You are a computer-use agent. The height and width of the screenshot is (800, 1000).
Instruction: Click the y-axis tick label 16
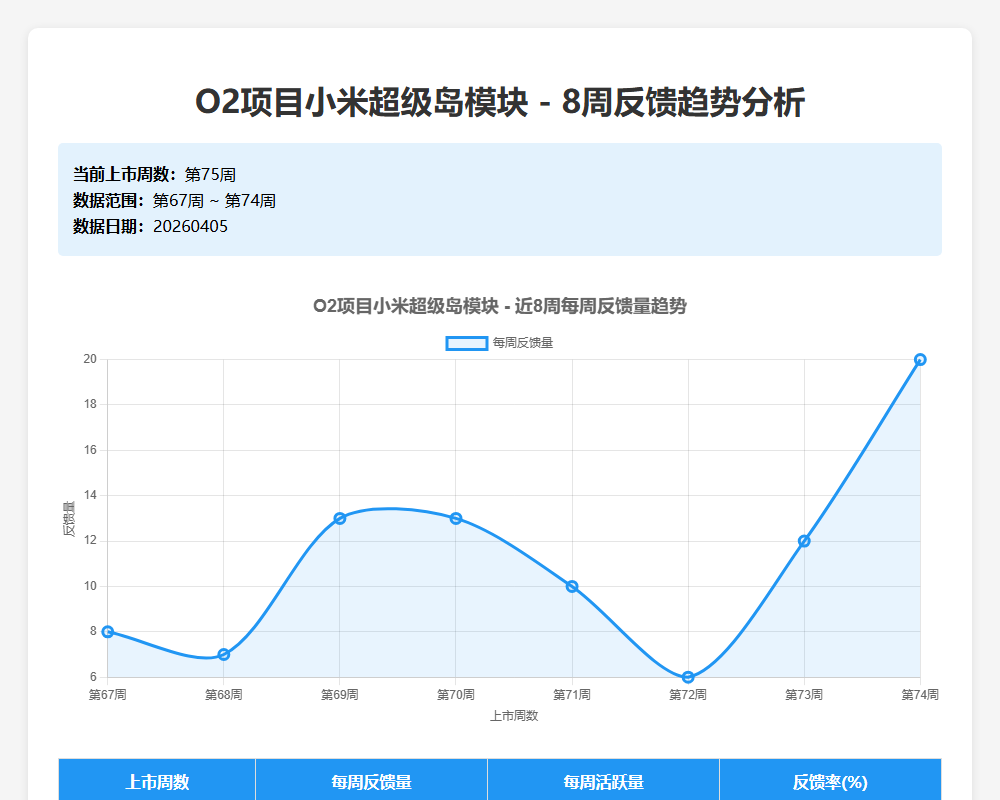90,450
